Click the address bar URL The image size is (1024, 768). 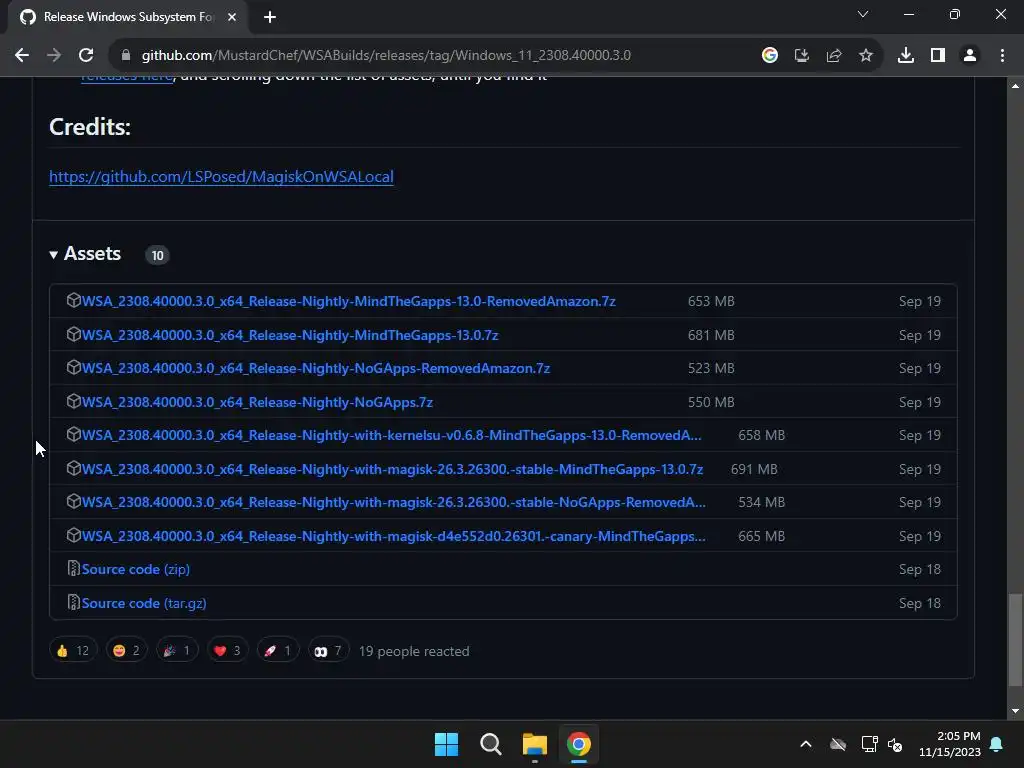click(x=386, y=56)
